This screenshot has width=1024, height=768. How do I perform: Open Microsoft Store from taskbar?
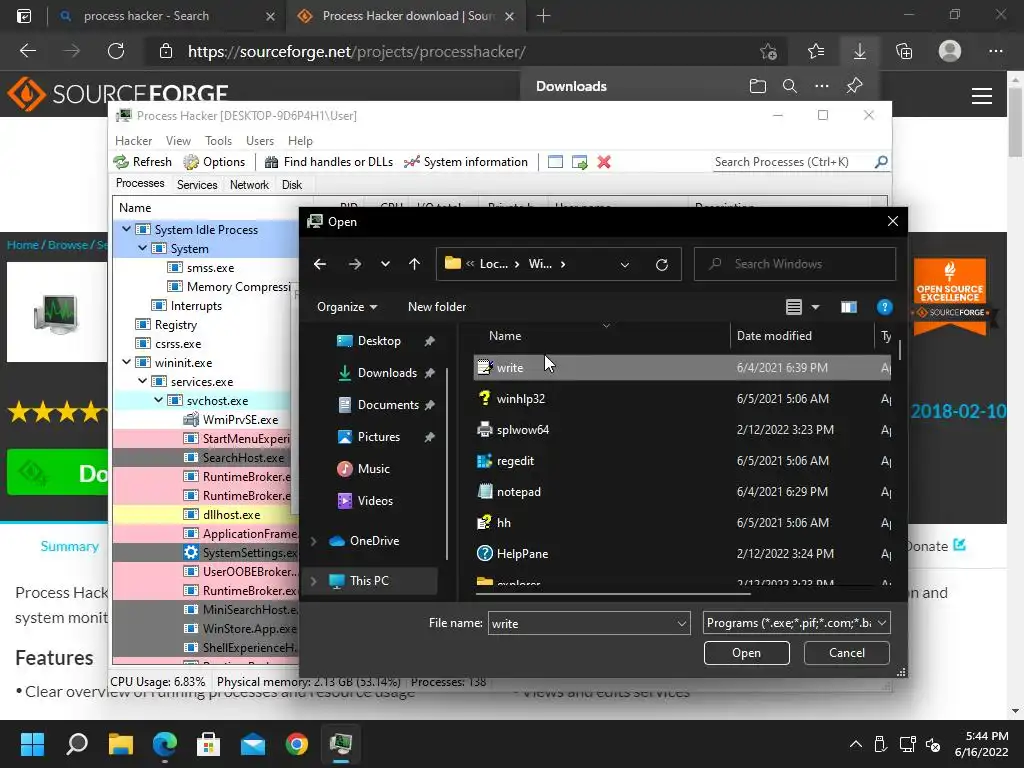click(x=208, y=744)
